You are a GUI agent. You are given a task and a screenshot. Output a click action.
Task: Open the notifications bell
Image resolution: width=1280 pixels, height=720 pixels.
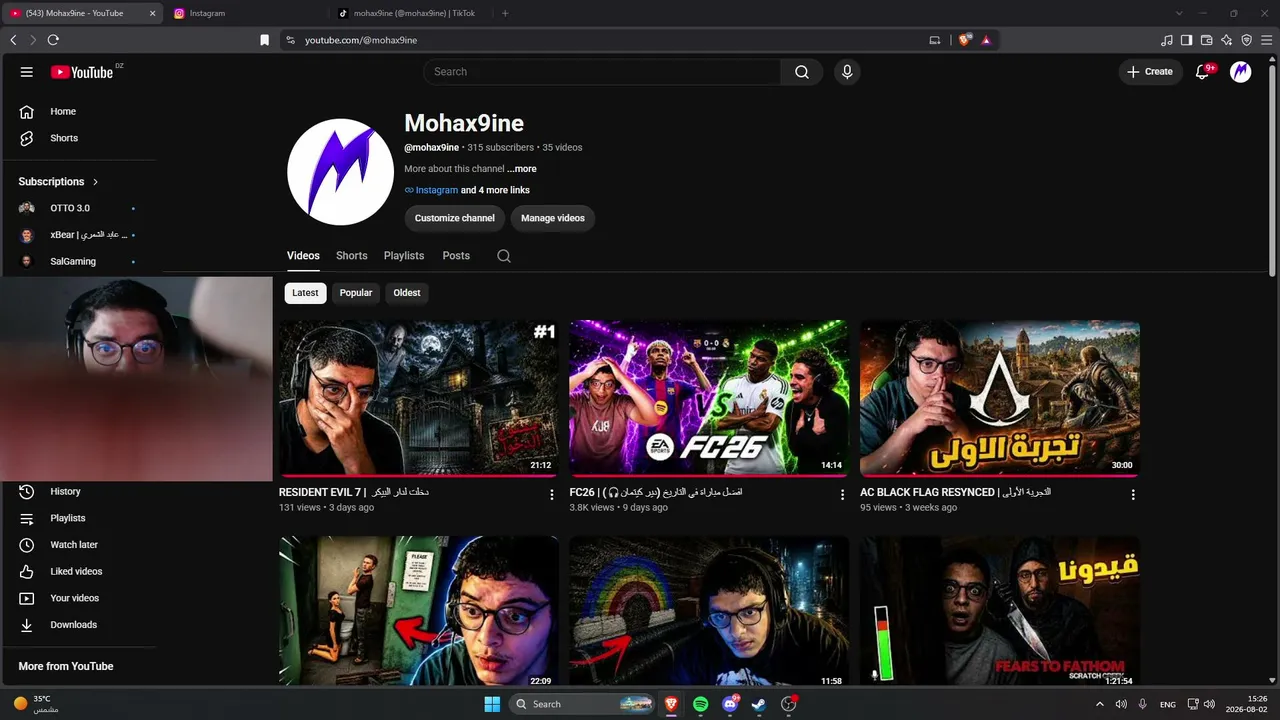point(1203,72)
